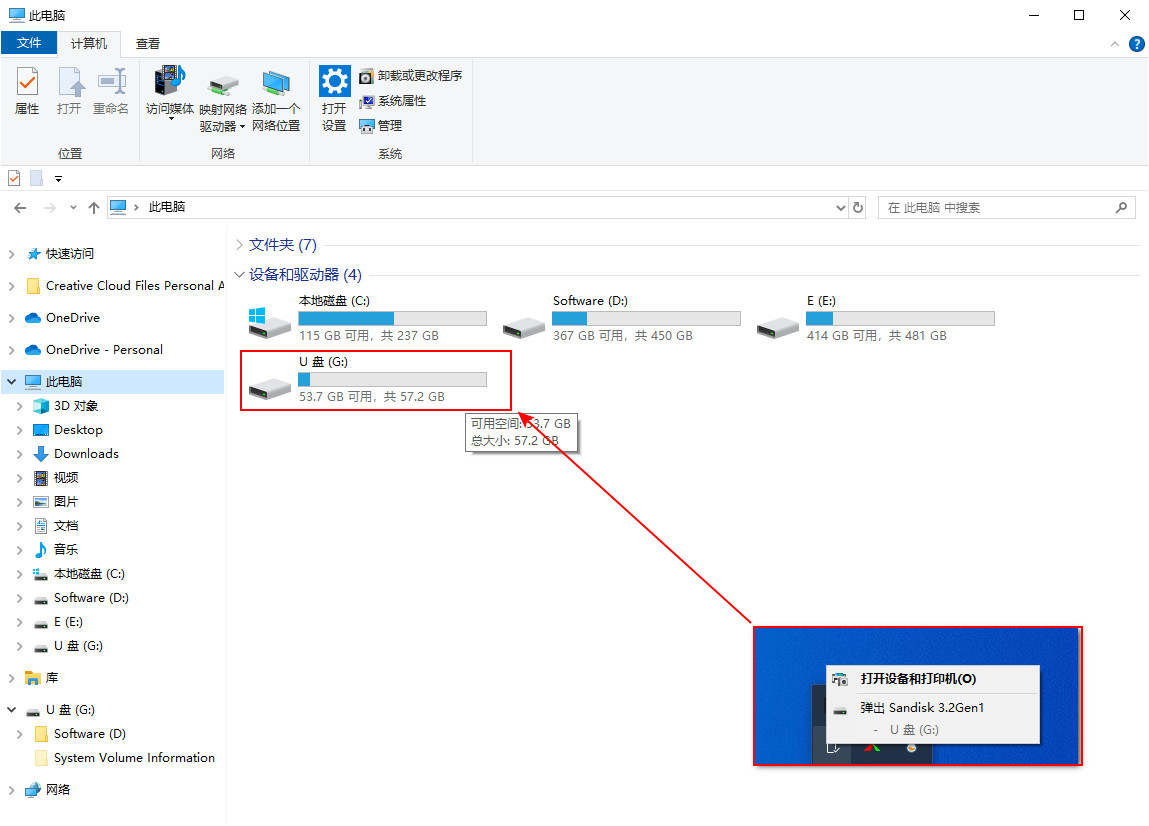
Task: Open the help question mark icon
Action: [1136, 44]
